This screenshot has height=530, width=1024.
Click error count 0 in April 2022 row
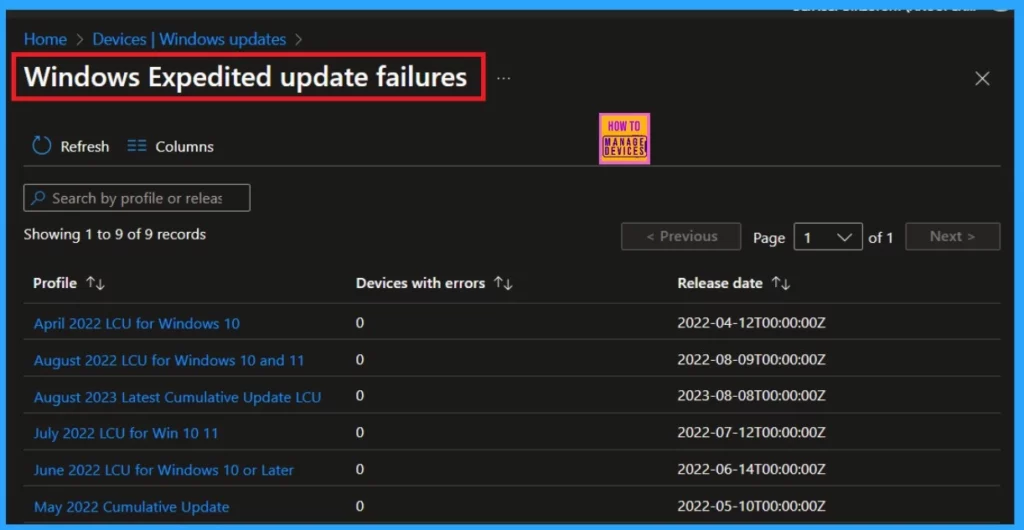point(360,323)
